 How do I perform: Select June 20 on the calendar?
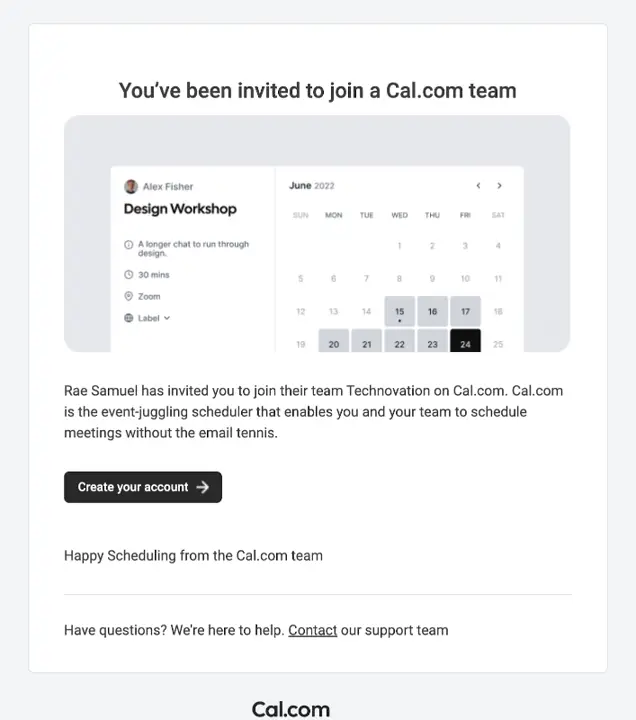click(334, 343)
